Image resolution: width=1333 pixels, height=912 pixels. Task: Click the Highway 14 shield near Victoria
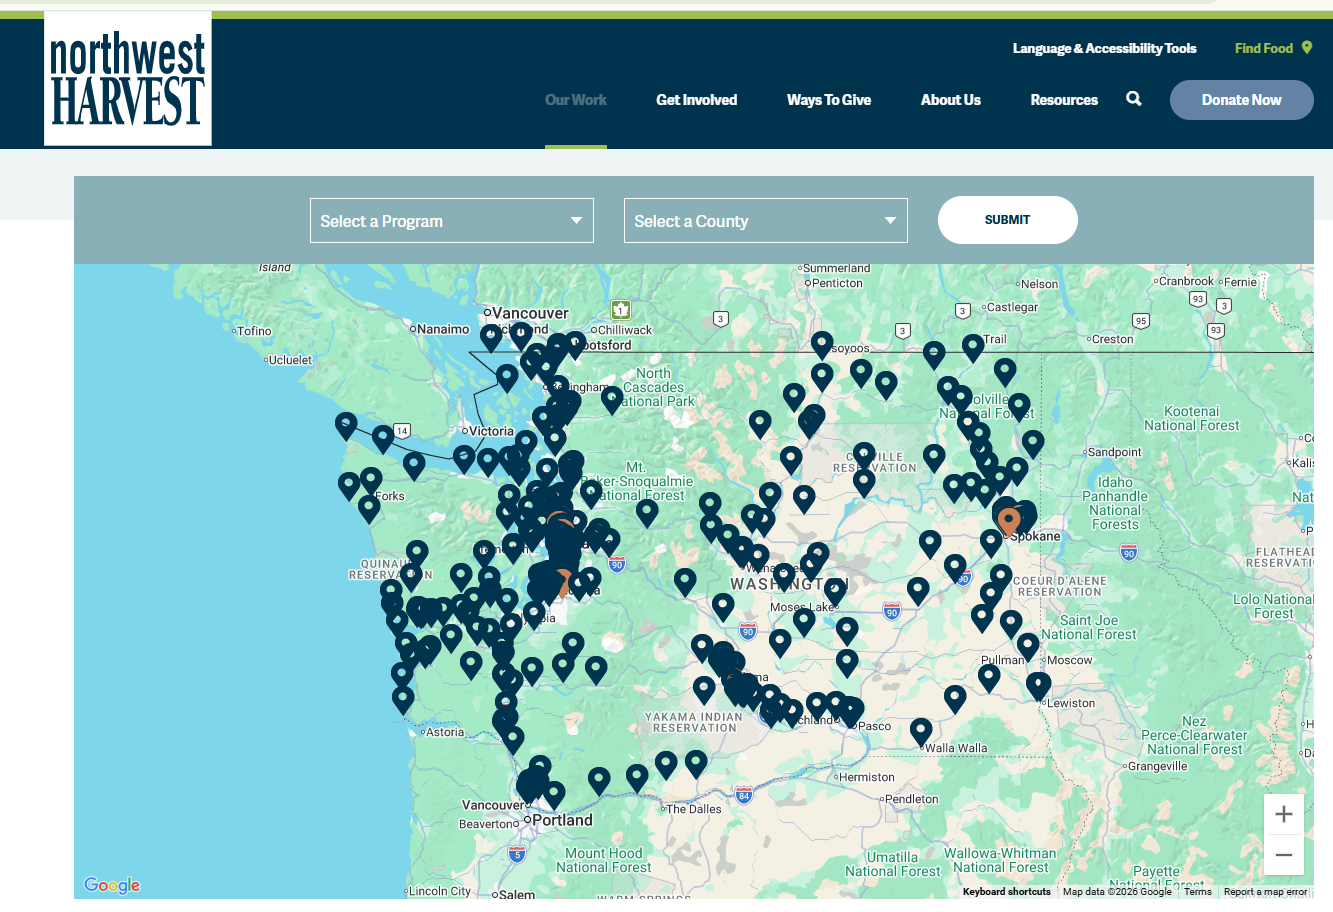pyautogui.click(x=401, y=431)
